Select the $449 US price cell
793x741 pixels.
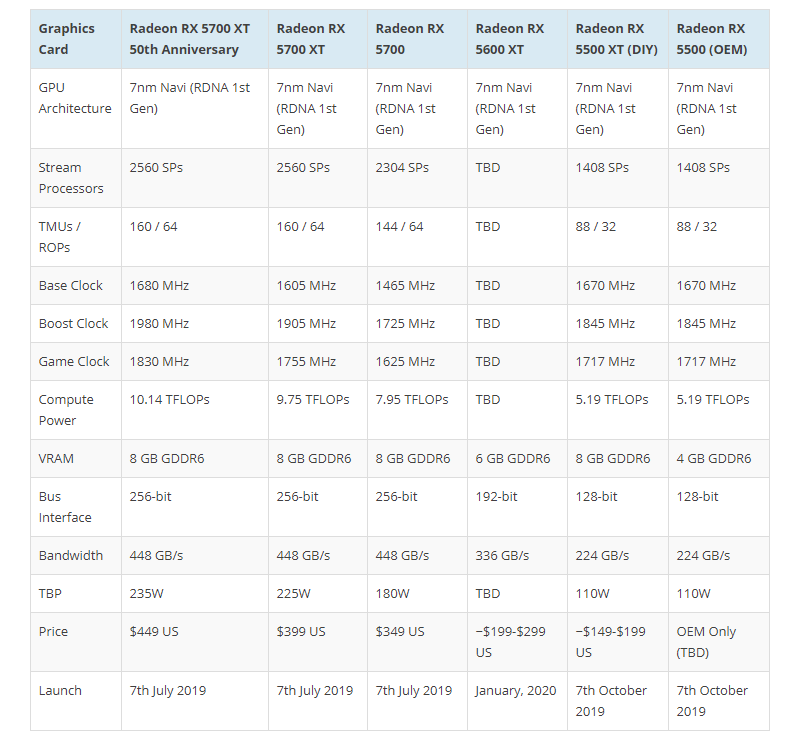pyautogui.click(x=195, y=642)
